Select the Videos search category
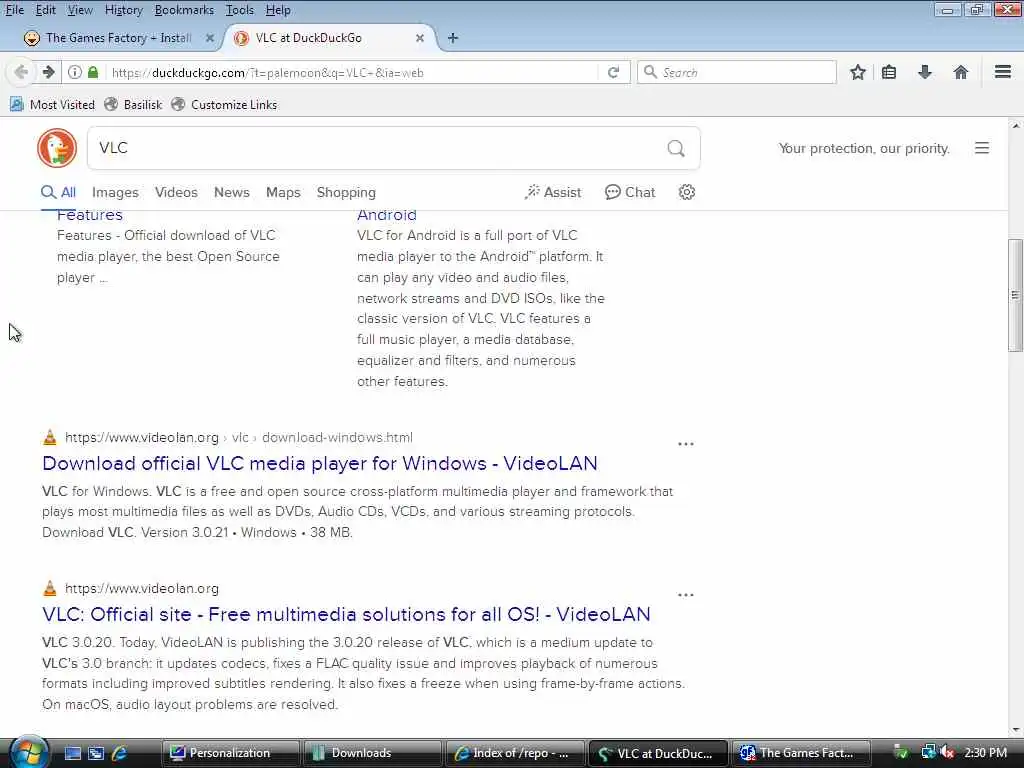The image size is (1024, 768). pos(176,192)
